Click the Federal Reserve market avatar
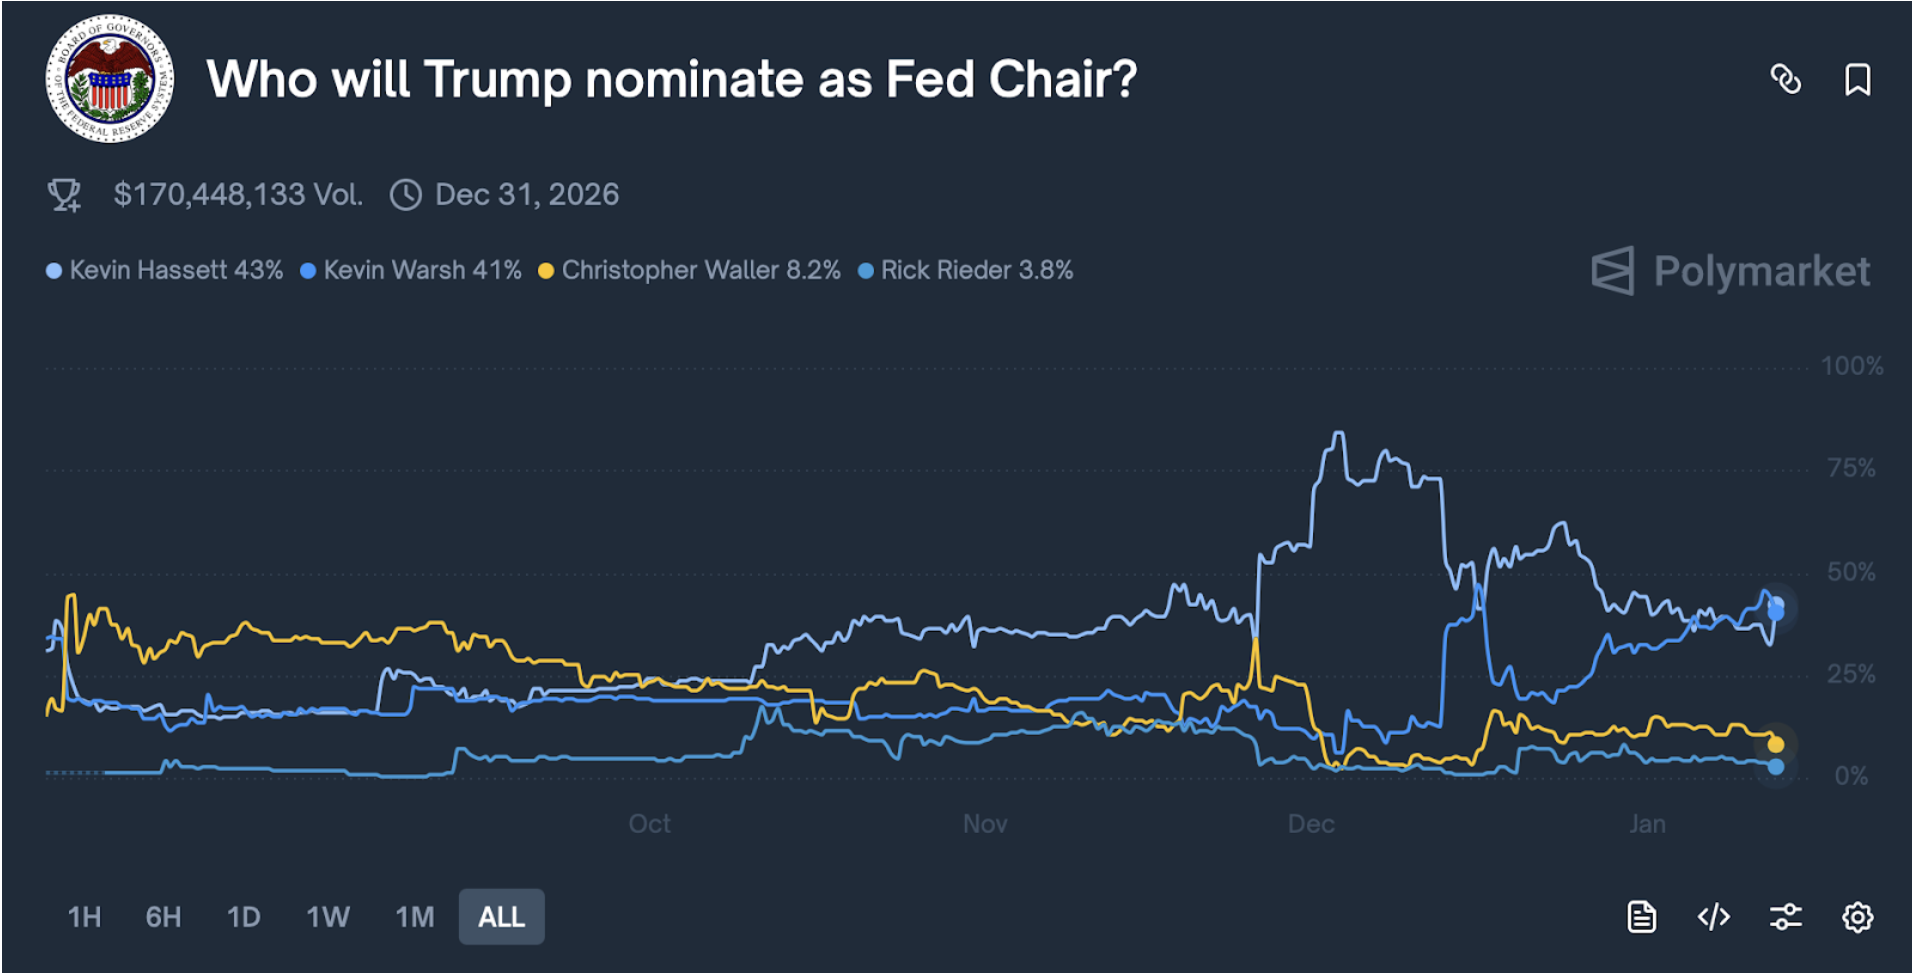Screen dimensions: 1912x974 point(110,76)
